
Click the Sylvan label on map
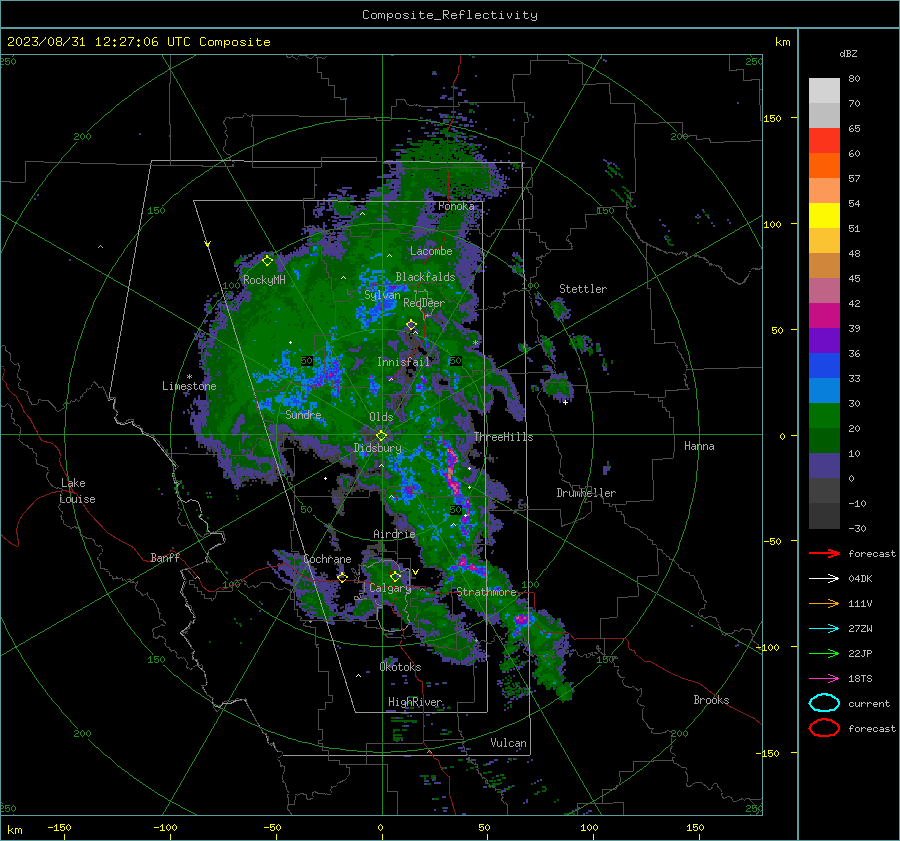coord(382,295)
